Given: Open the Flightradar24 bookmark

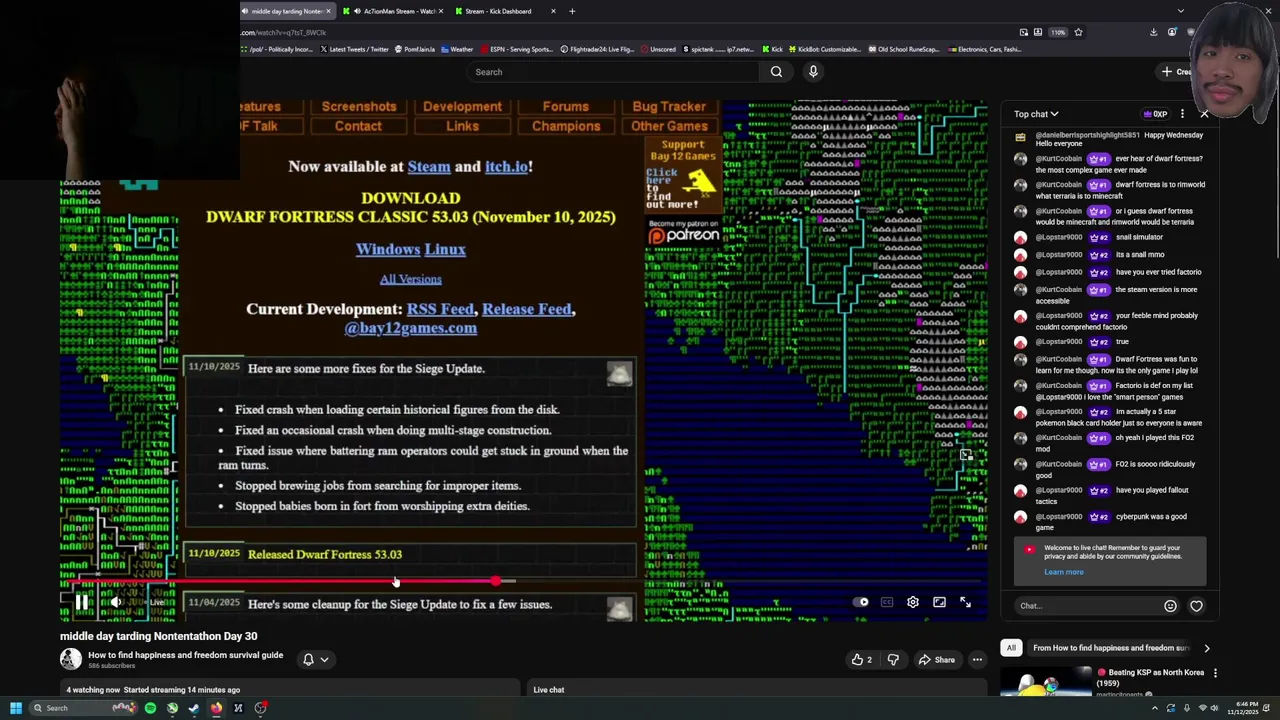Looking at the screenshot, I should point(598,49).
